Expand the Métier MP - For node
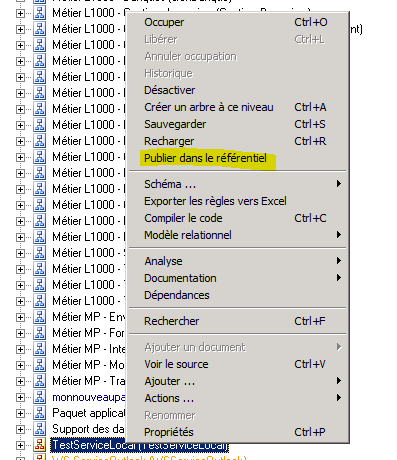 (20, 333)
